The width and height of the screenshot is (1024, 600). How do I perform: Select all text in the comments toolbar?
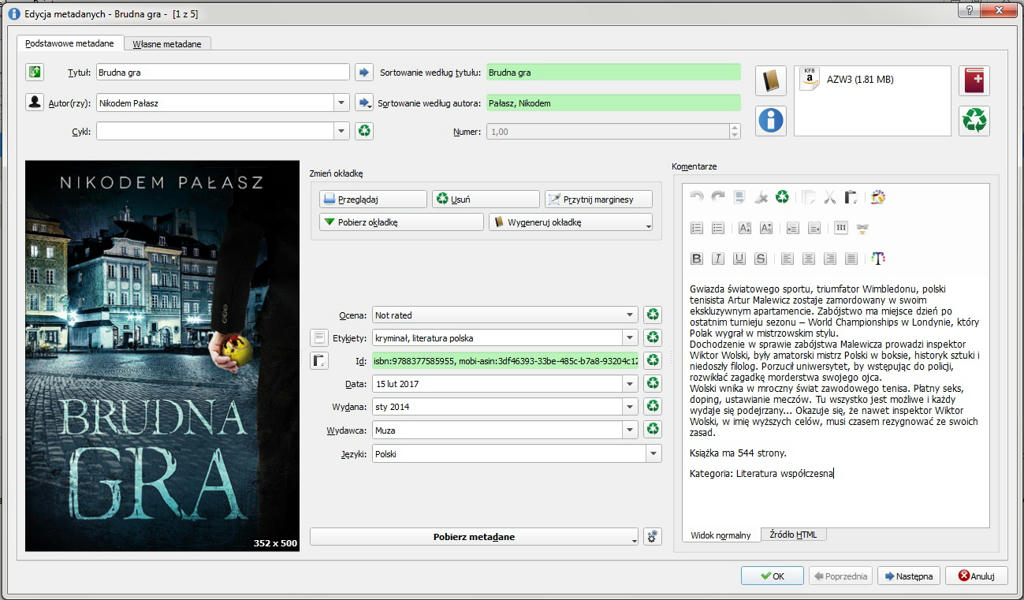coord(739,197)
